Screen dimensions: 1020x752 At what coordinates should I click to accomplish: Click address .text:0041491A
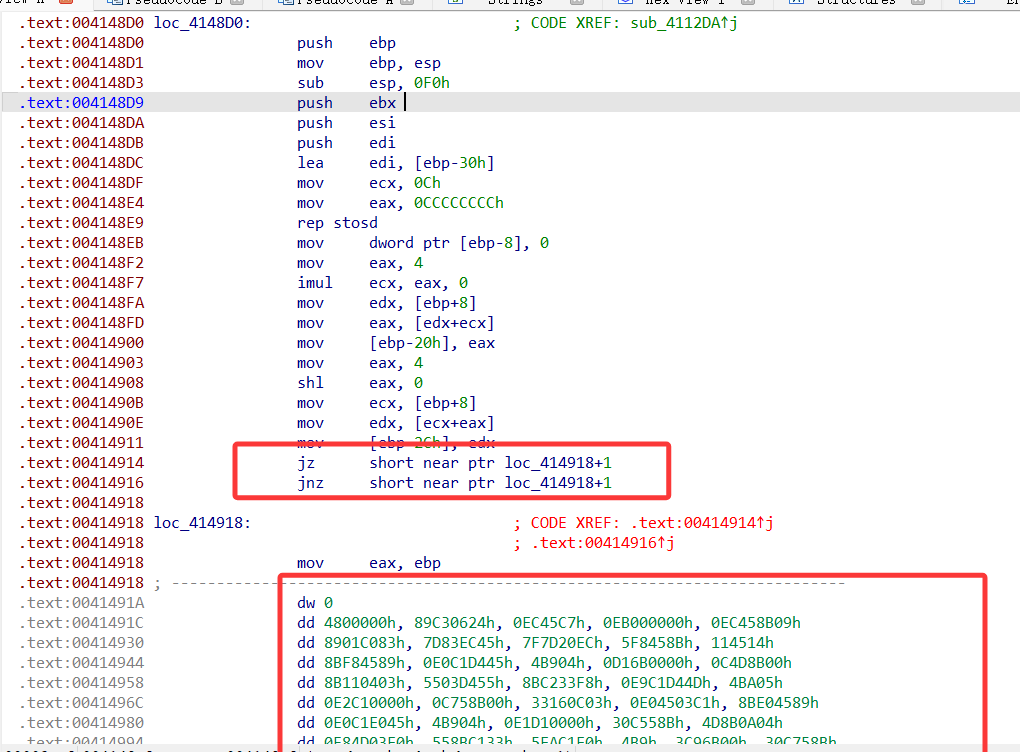click(x=82, y=604)
